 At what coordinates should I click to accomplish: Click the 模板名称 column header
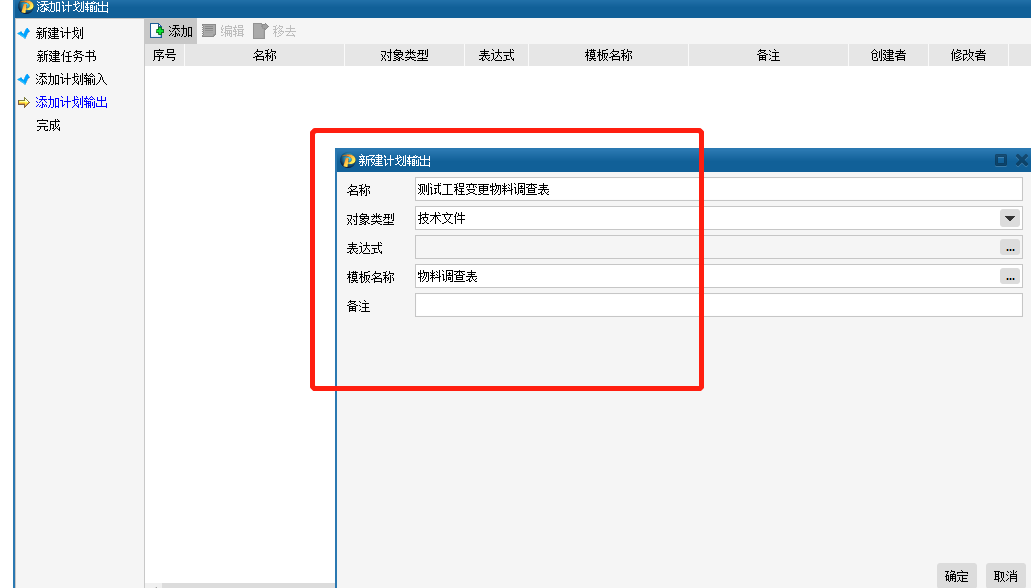(608, 55)
